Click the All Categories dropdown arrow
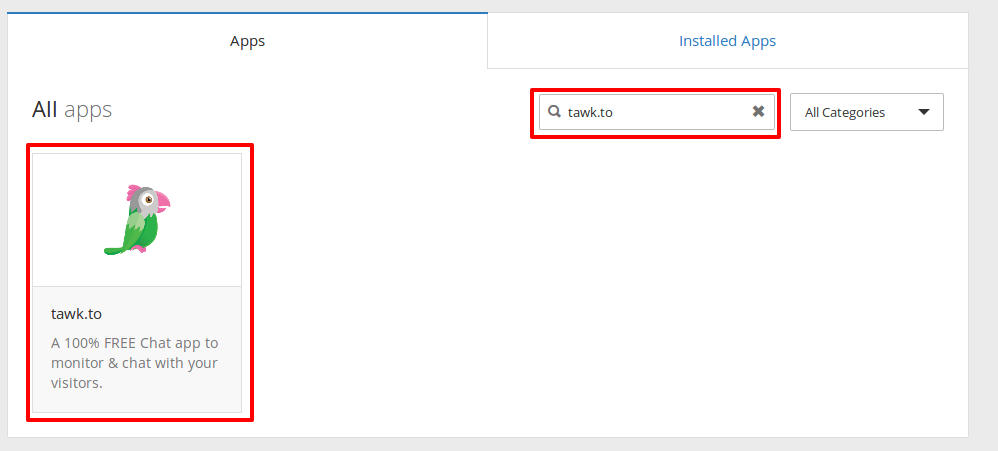The width and height of the screenshot is (998, 451). 924,113
